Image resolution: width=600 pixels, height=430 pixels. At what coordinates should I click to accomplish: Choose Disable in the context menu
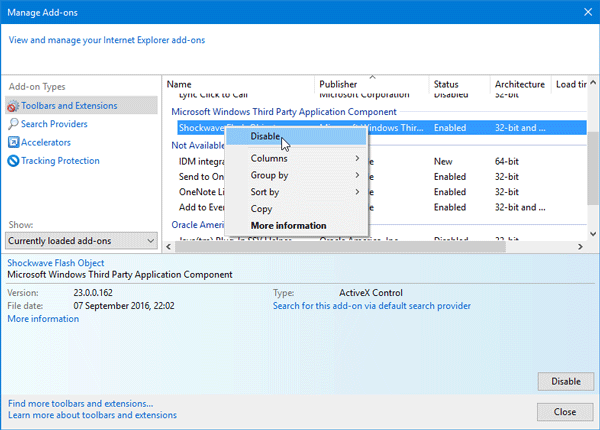click(265, 137)
